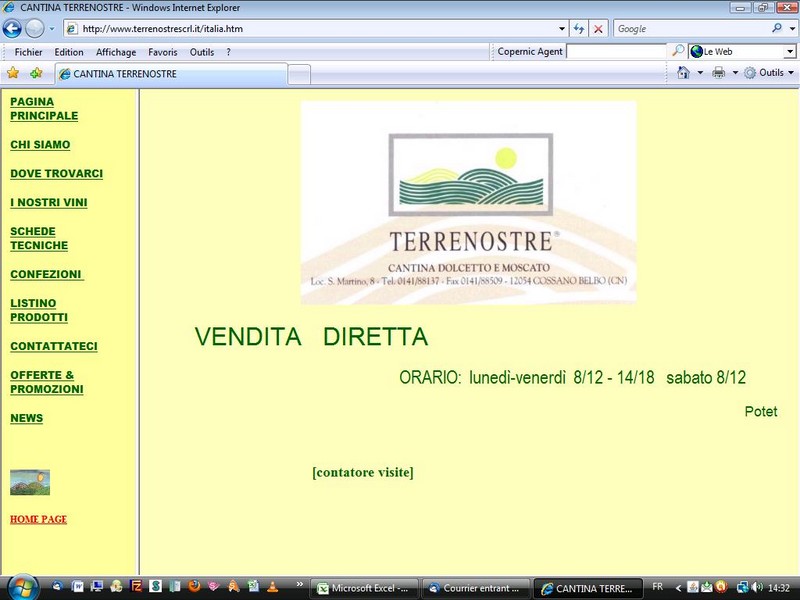Open the ? help menu
This screenshot has height=600, width=800.
tap(228, 52)
